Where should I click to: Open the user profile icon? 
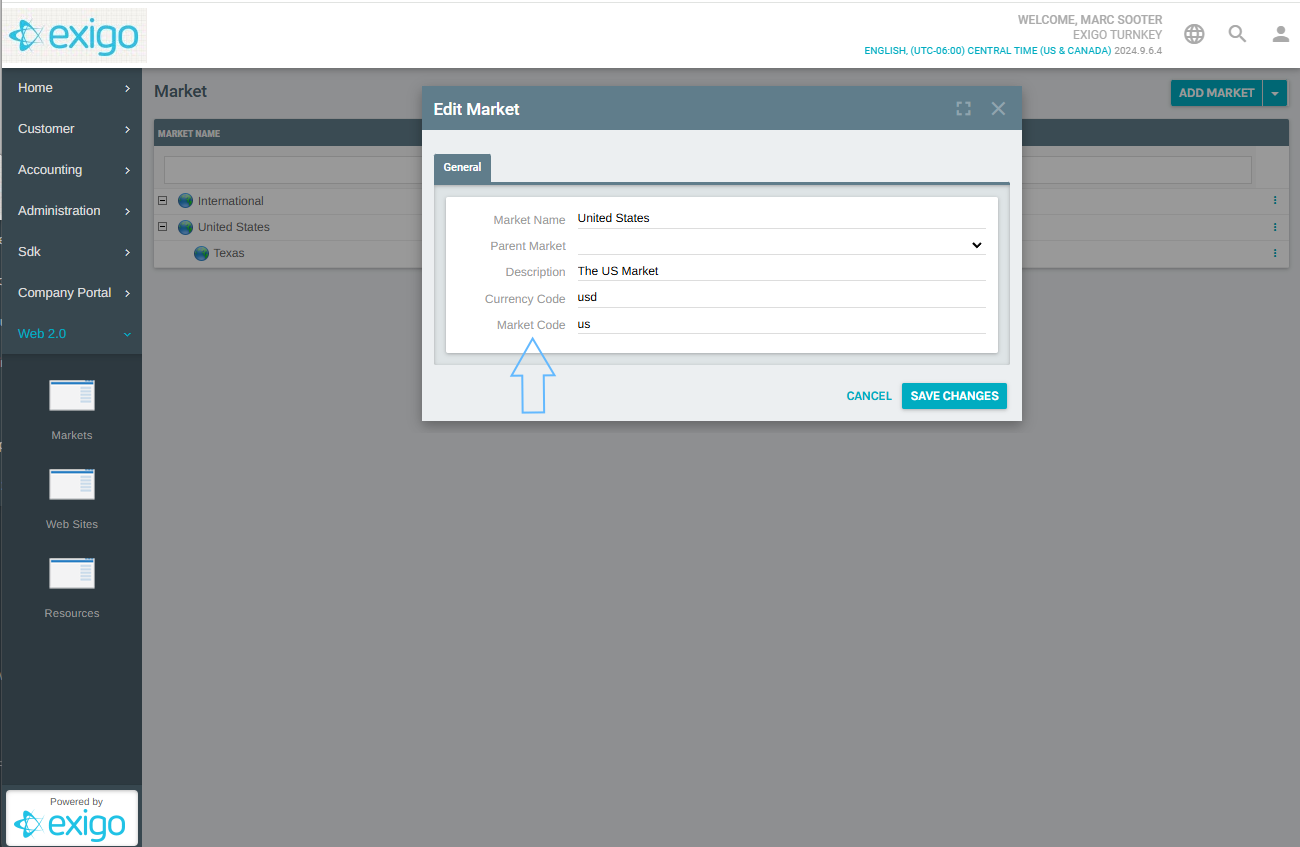[1280, 34]
